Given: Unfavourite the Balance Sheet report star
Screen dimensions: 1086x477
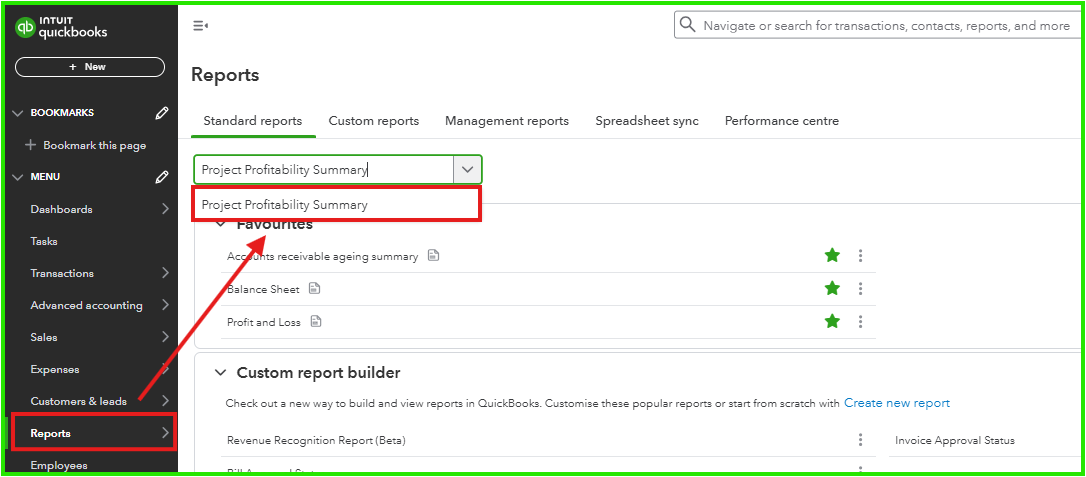Looking at the screenshot, I should point(832,289).
